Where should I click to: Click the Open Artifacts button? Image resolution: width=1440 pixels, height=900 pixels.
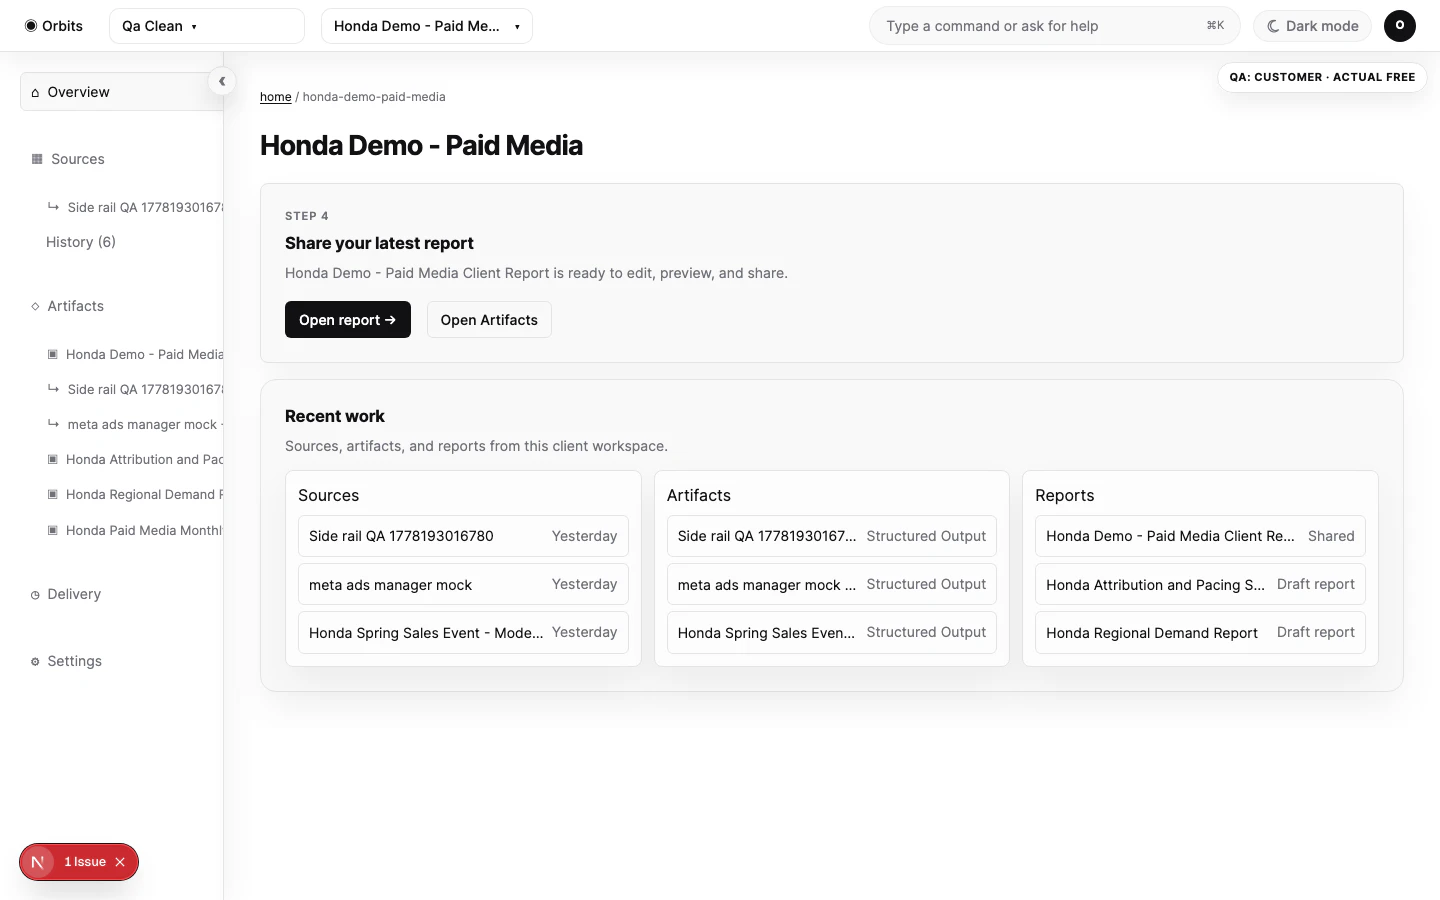click(489, 320)
